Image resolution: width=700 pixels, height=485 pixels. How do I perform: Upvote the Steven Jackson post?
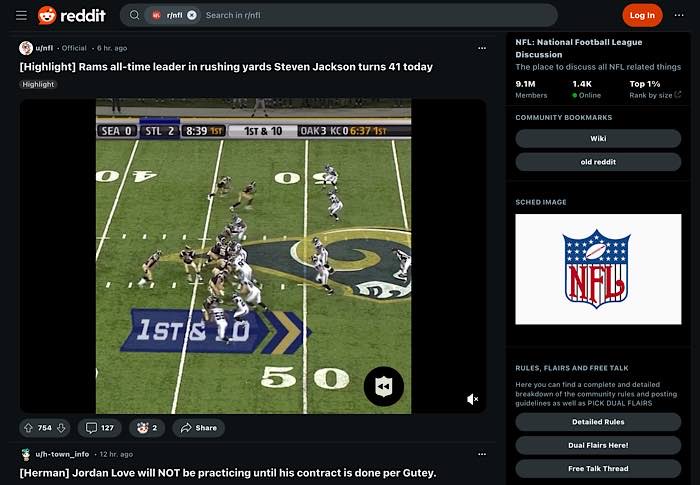click(29, 428)
